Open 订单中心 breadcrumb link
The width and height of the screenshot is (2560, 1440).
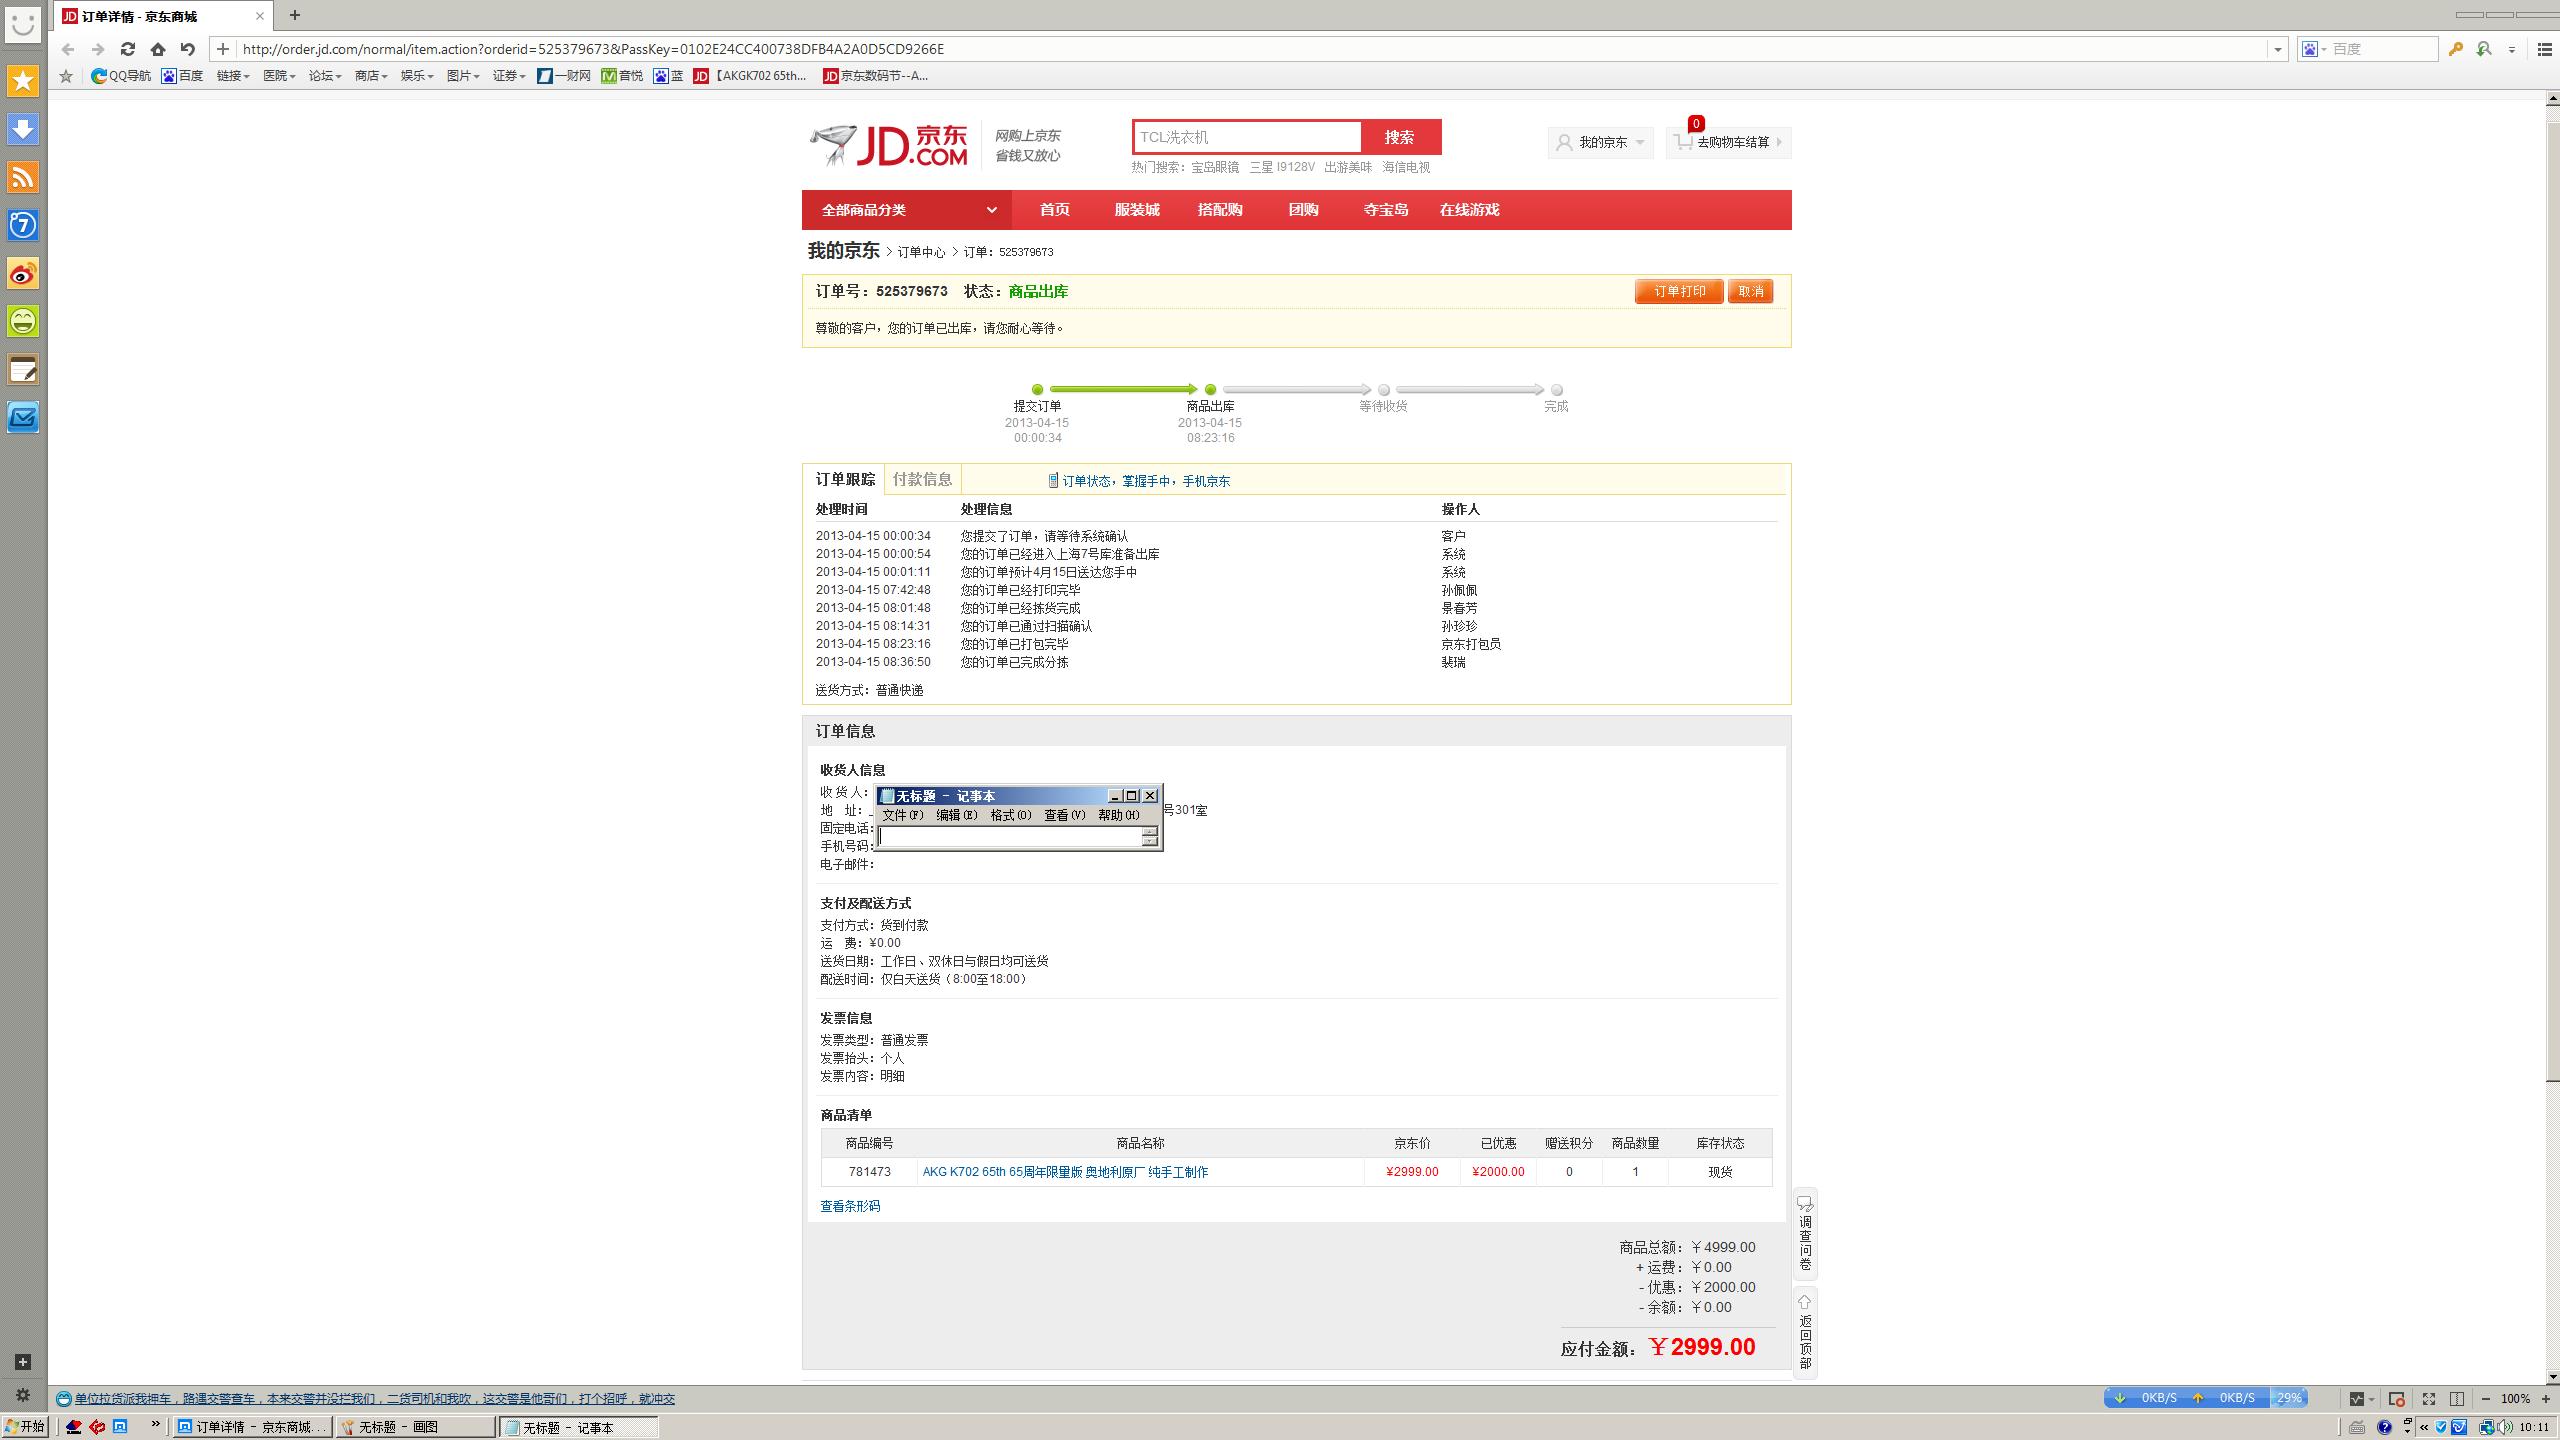click(x=921, y=252)
